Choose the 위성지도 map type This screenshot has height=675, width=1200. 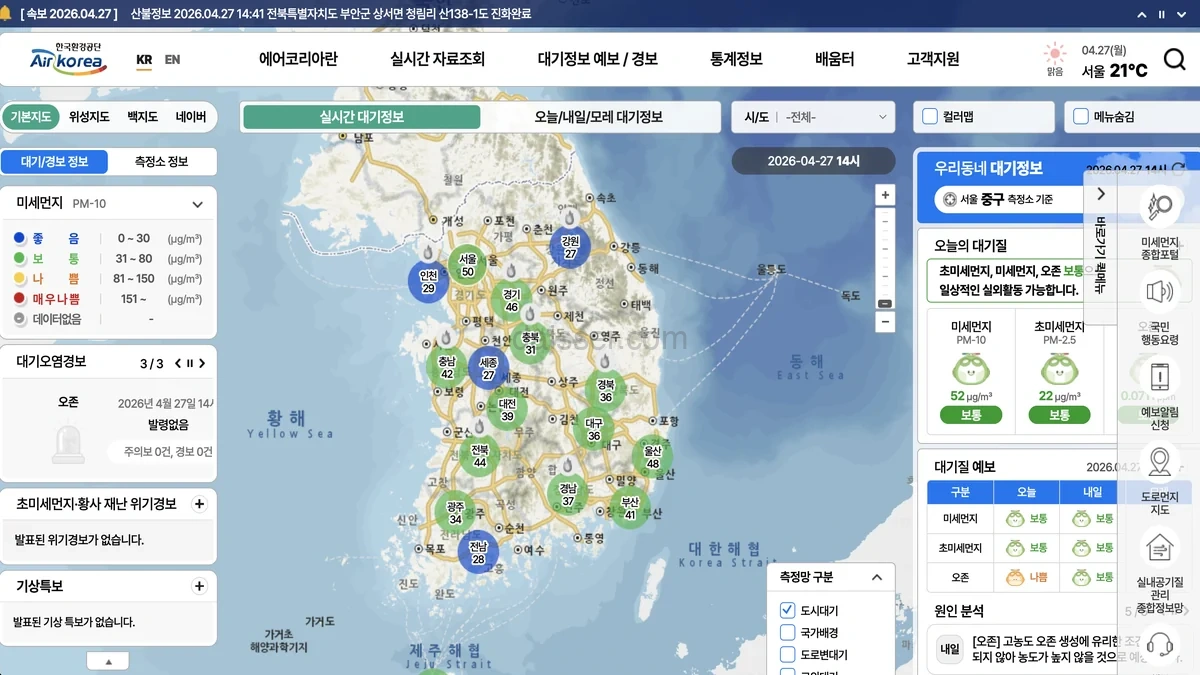[x=89, y=117]
